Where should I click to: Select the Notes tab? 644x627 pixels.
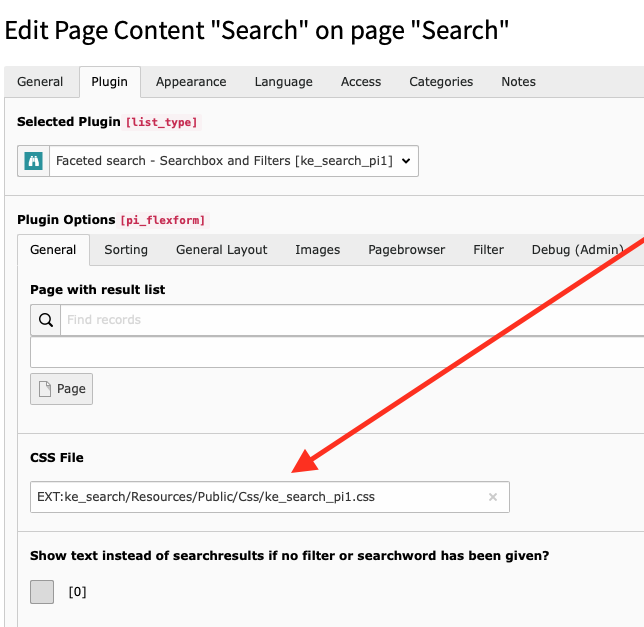pos(518,82)
